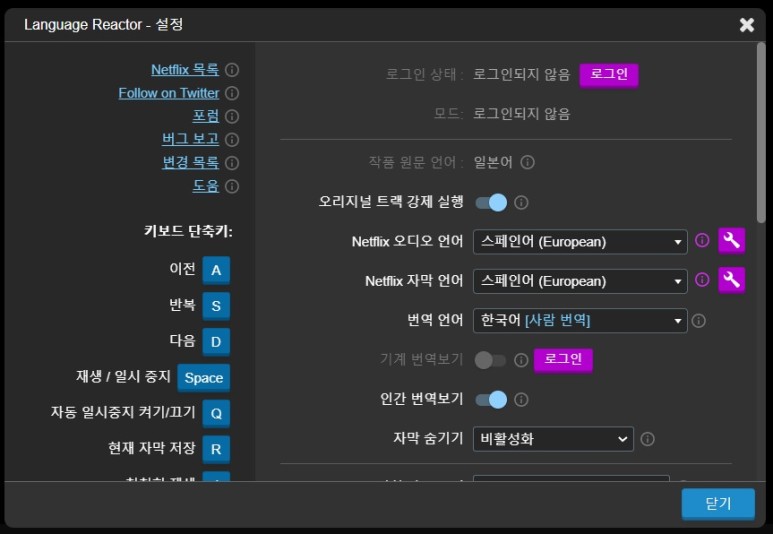Click info icon next to Netflix 목록

(x=232, y=70)
